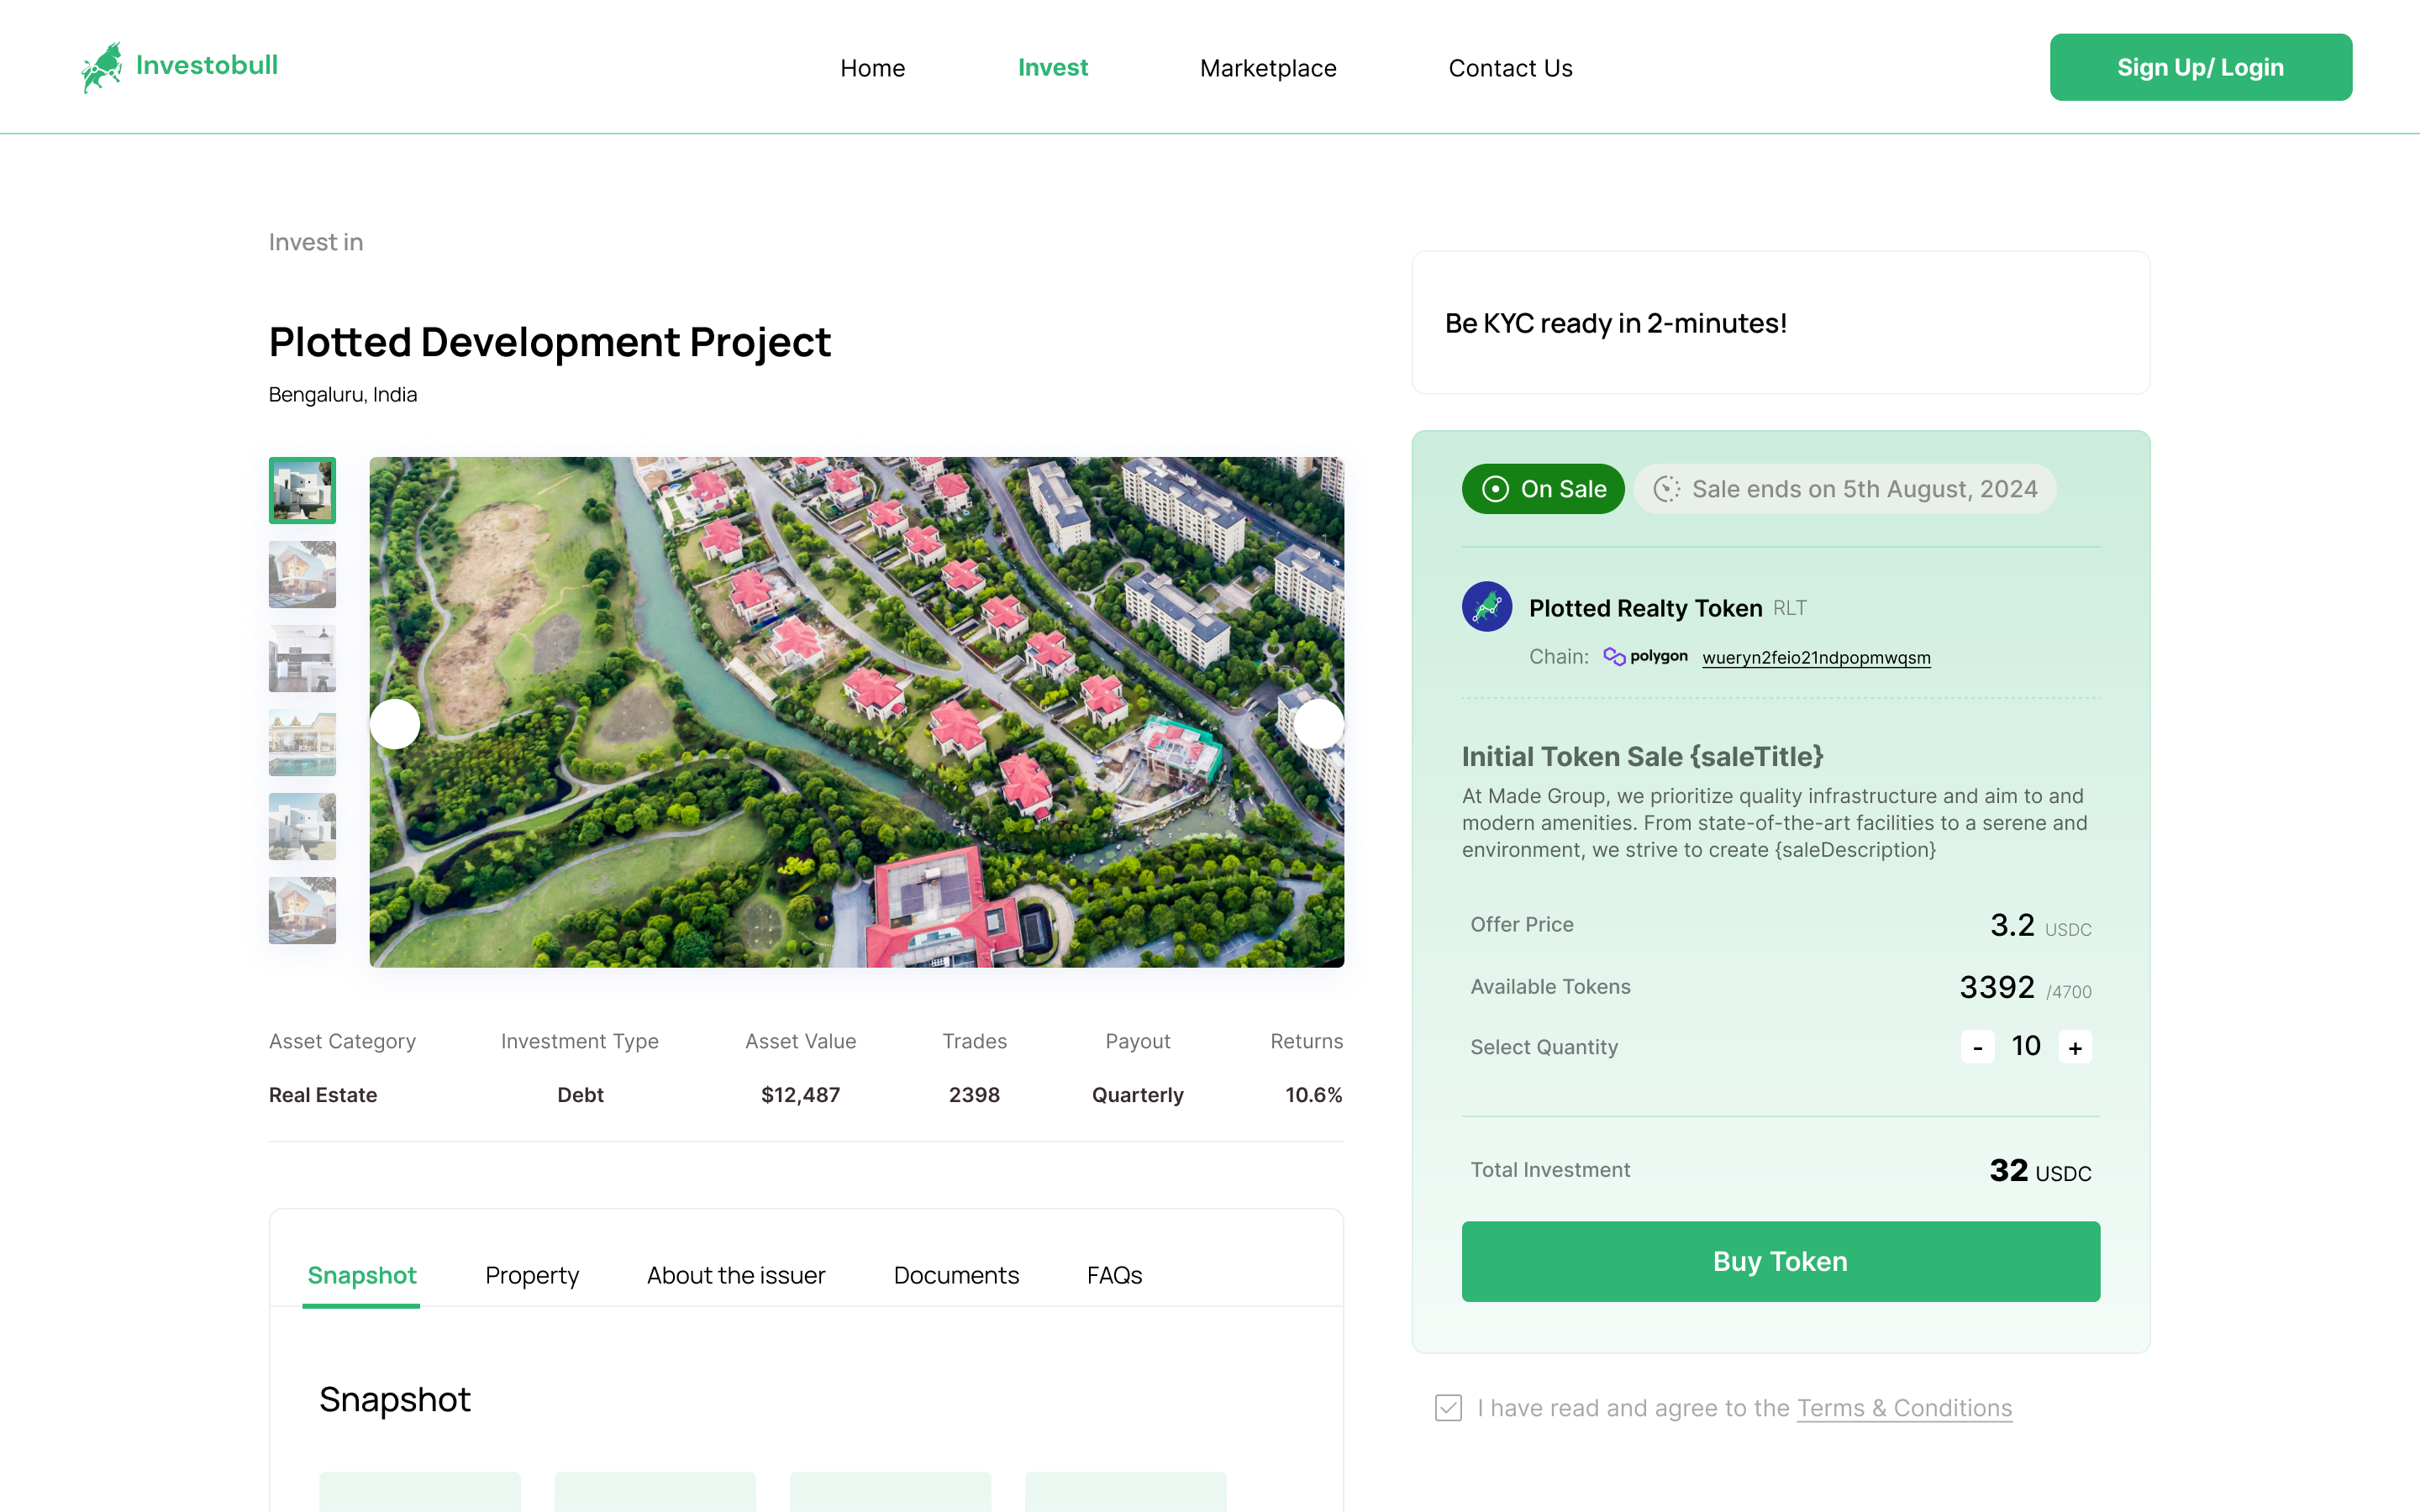Go to previous image in carousel
2420x1512 pixels.
click(x=395, y=723)
